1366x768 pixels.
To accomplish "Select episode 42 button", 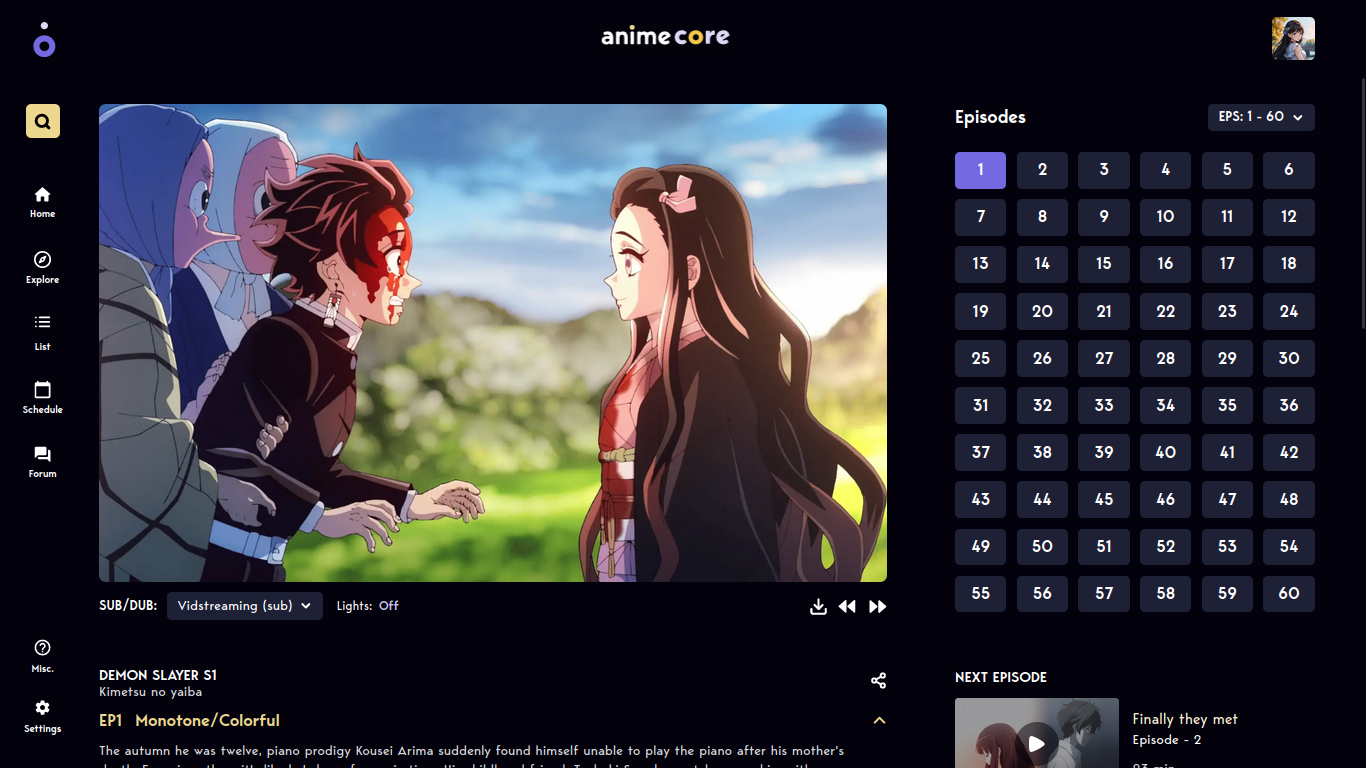I will pos(1289,452).
